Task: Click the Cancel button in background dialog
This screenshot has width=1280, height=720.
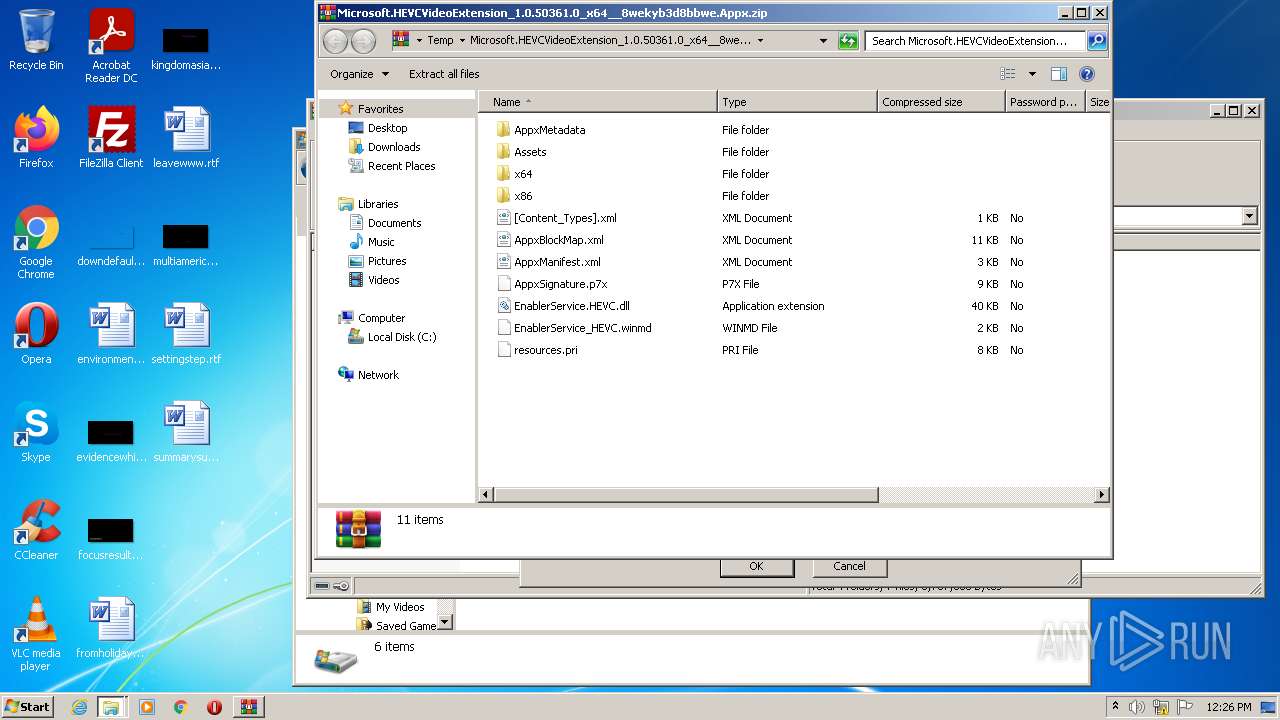Action: coord(849,566)
